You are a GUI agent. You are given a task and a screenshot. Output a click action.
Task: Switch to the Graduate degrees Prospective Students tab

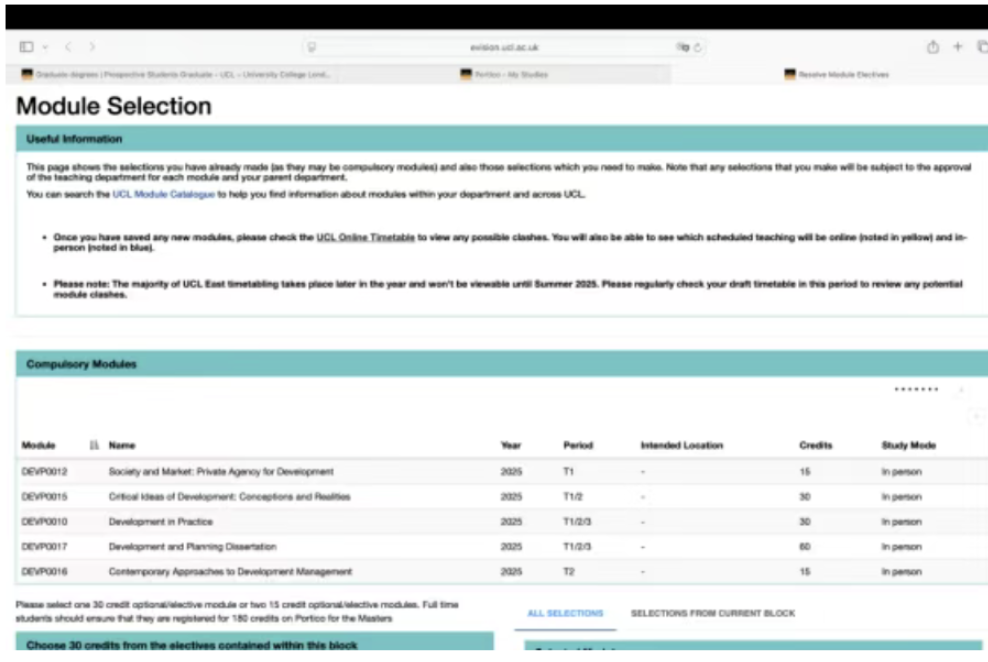pos(180,75)
